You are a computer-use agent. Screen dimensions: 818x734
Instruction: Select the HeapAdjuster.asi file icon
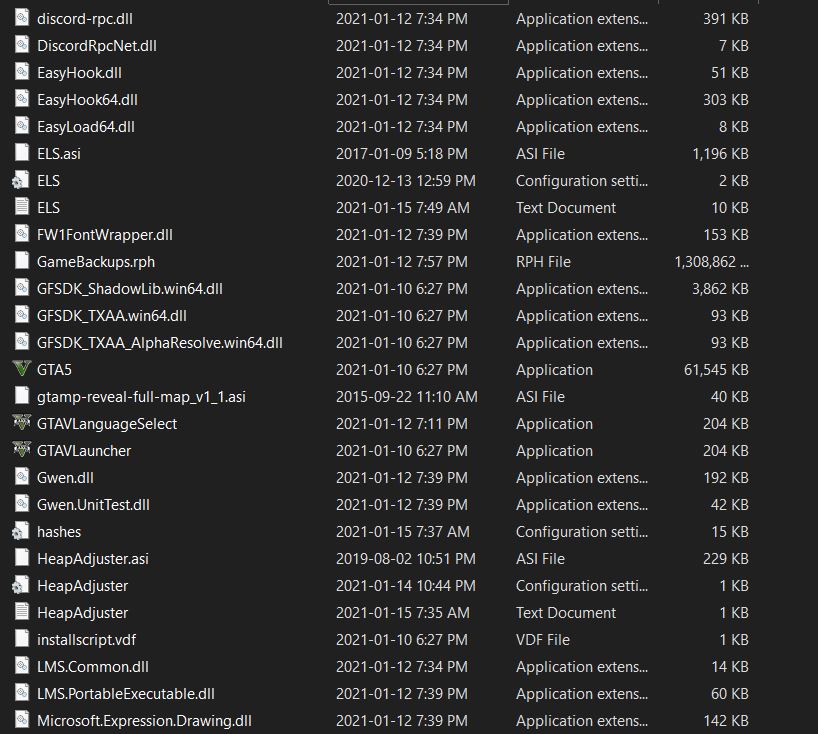21,558
